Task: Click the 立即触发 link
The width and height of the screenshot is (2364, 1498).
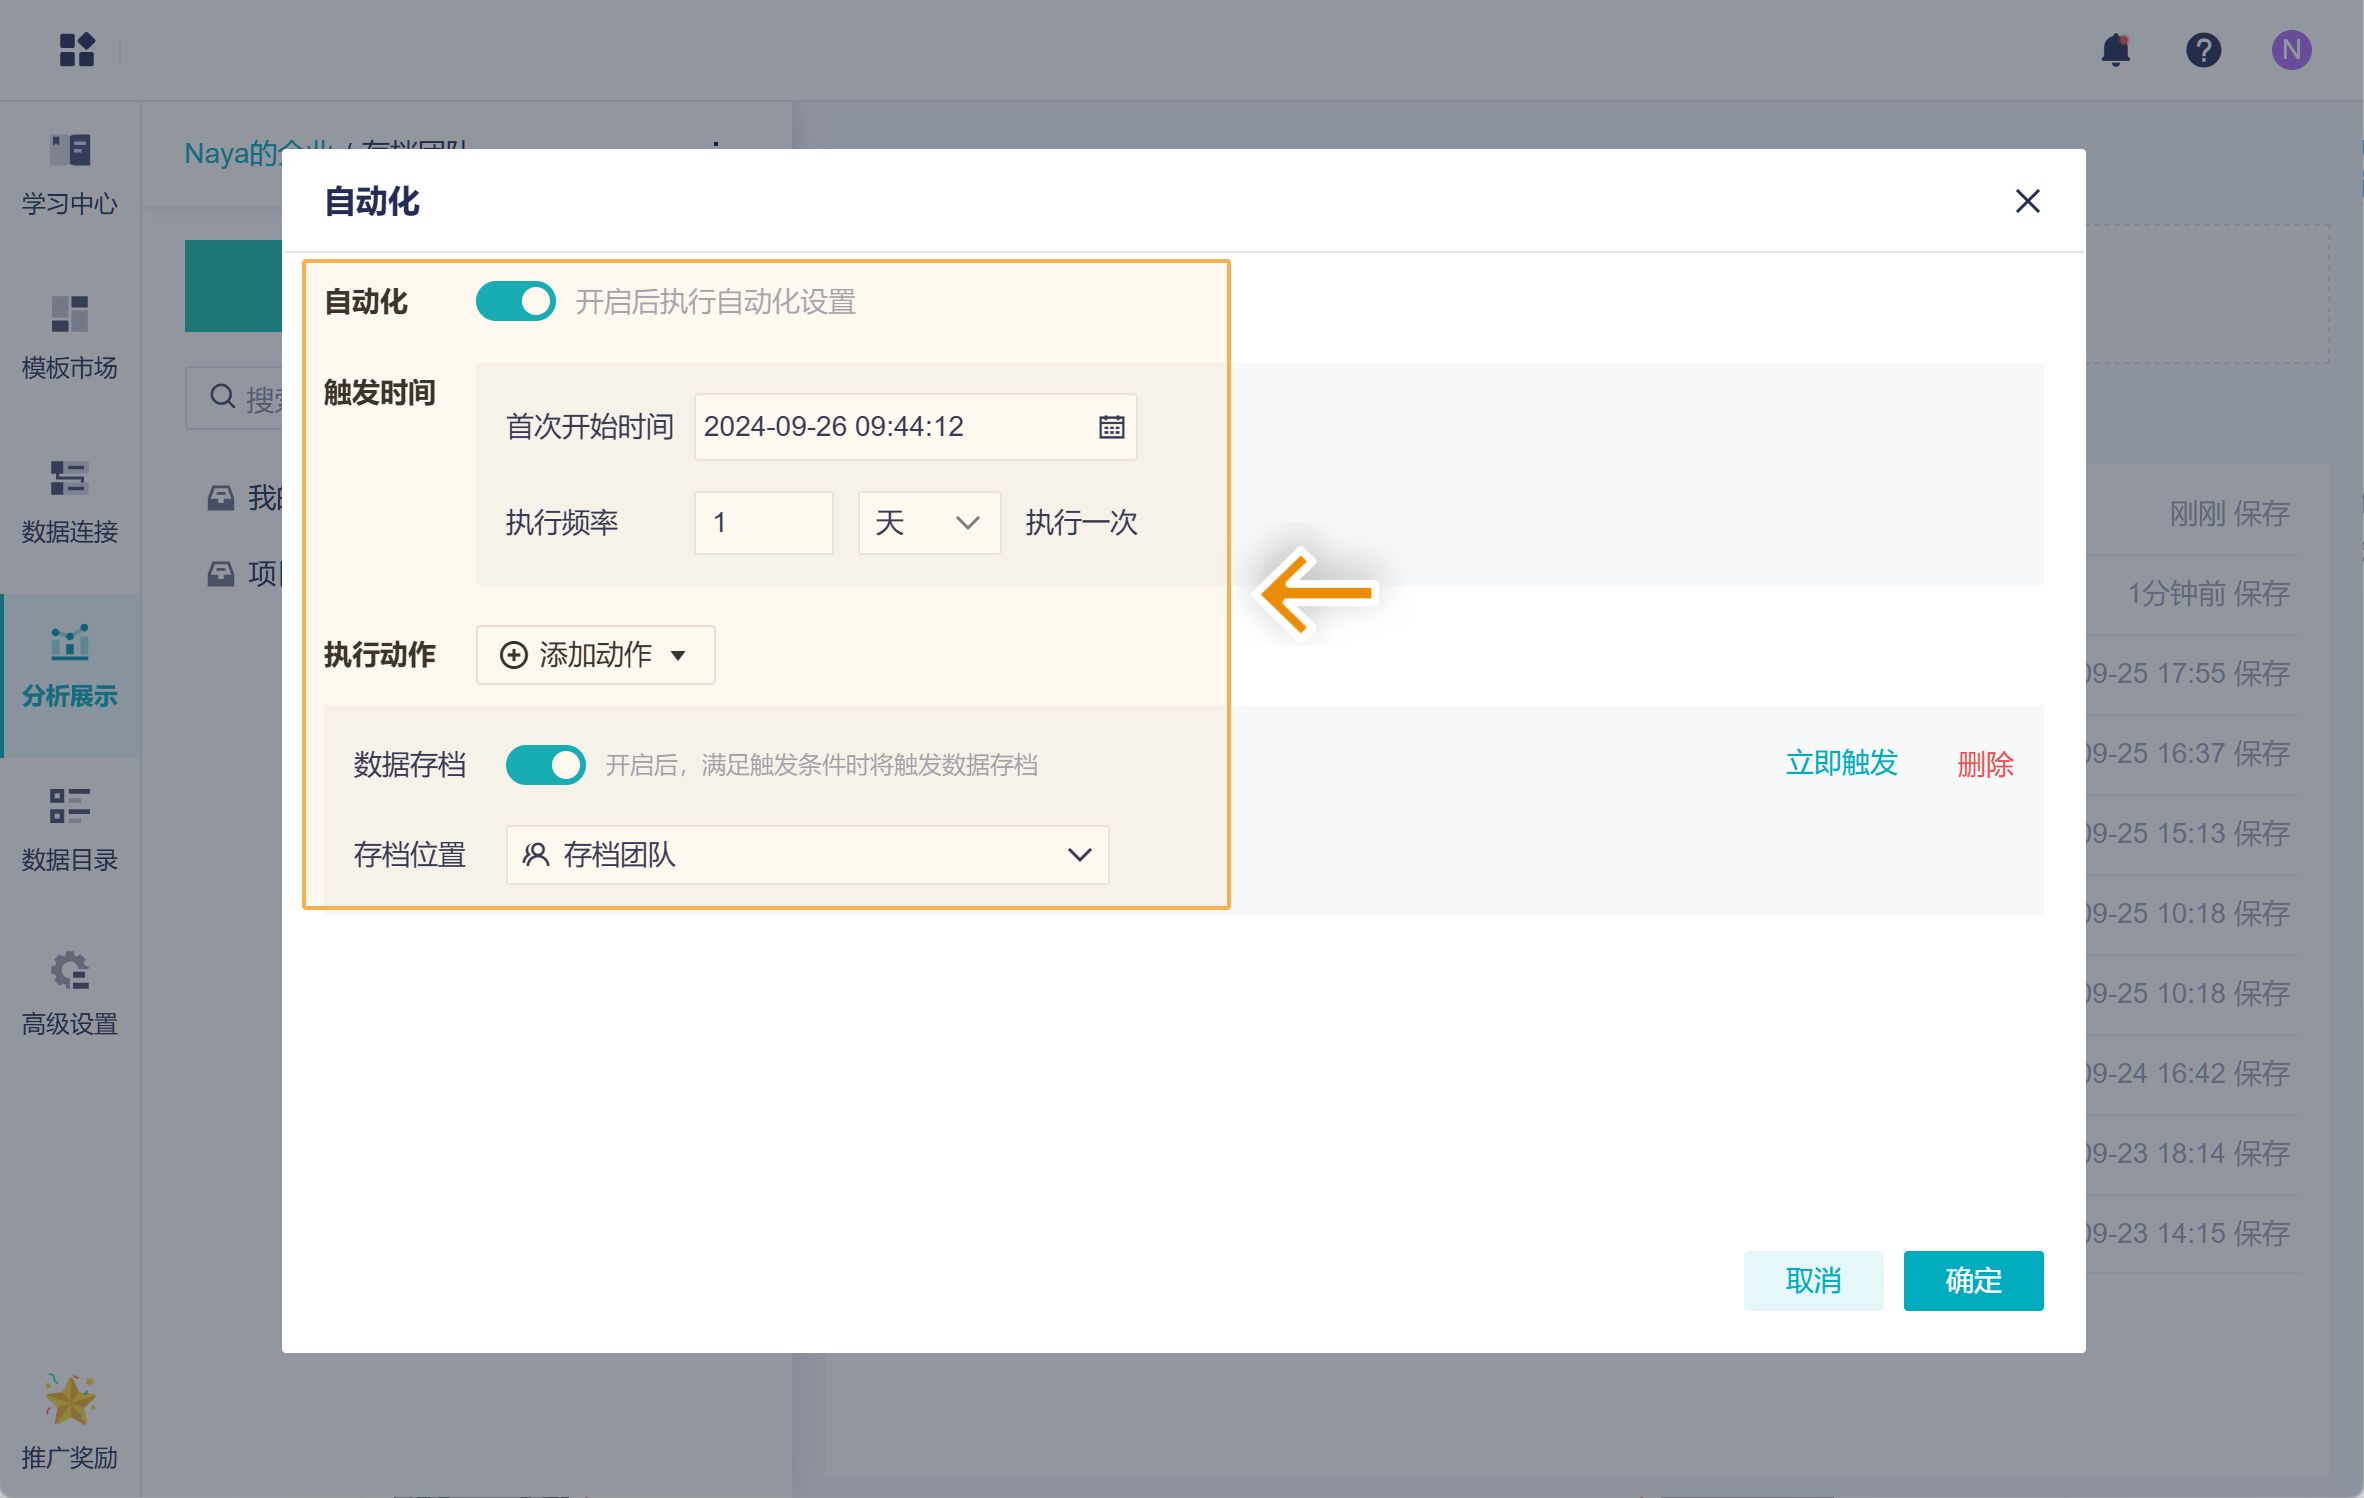Action: (1841, 764)
